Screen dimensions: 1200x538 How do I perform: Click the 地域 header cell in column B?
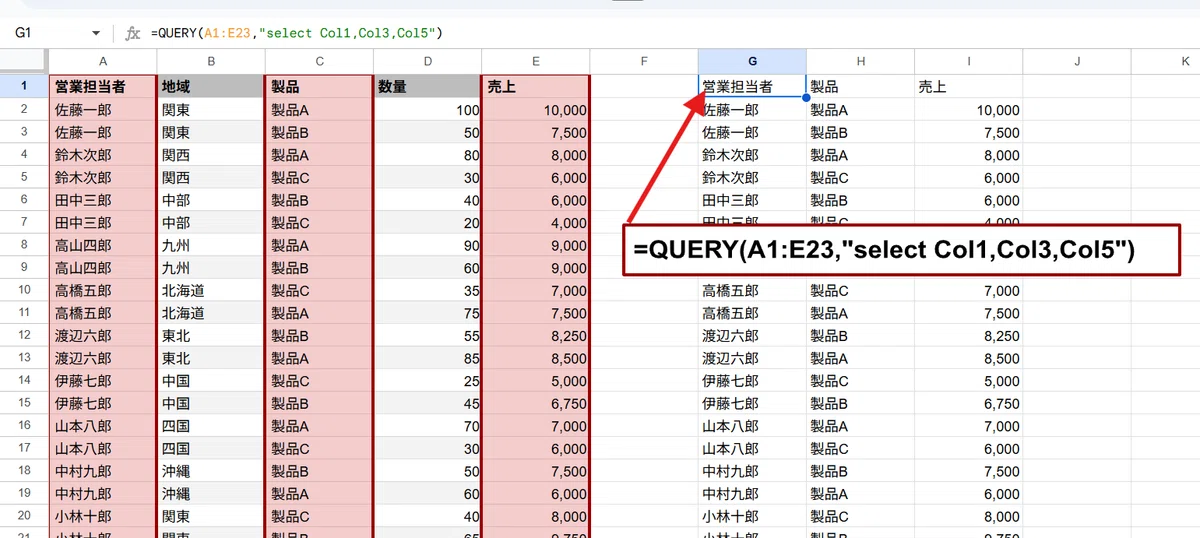pyautogui.click(x=211, y=87)
